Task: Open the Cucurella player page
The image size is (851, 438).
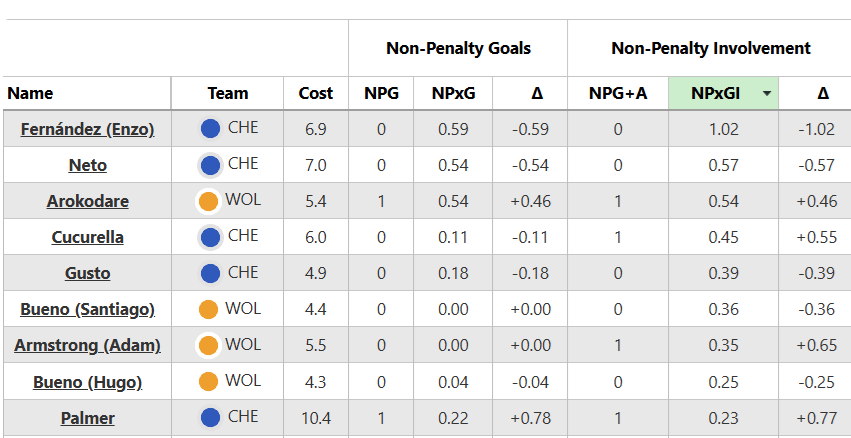Action: click(87, 237)
